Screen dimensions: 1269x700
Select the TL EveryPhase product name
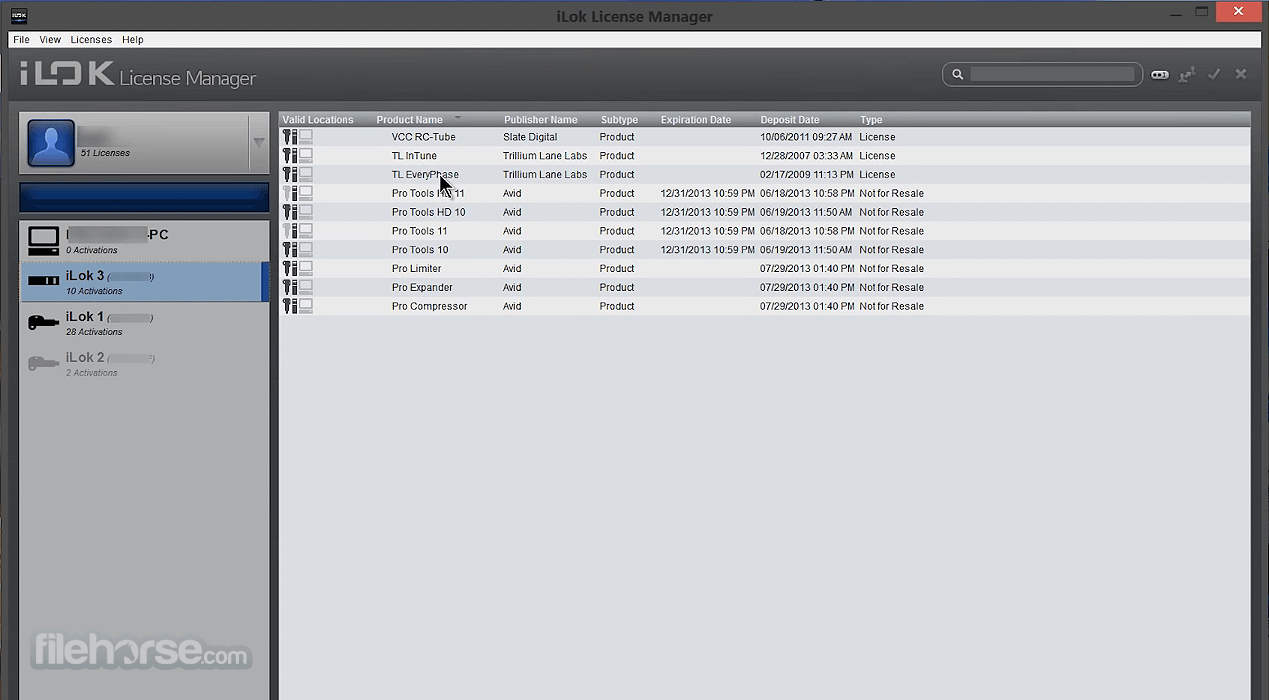coord(425,174)
